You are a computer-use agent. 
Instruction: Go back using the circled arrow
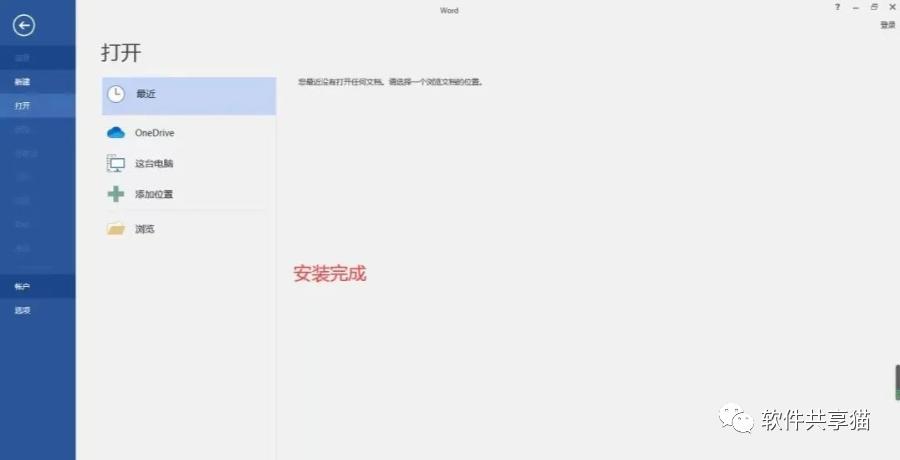(x=24, y=25)
